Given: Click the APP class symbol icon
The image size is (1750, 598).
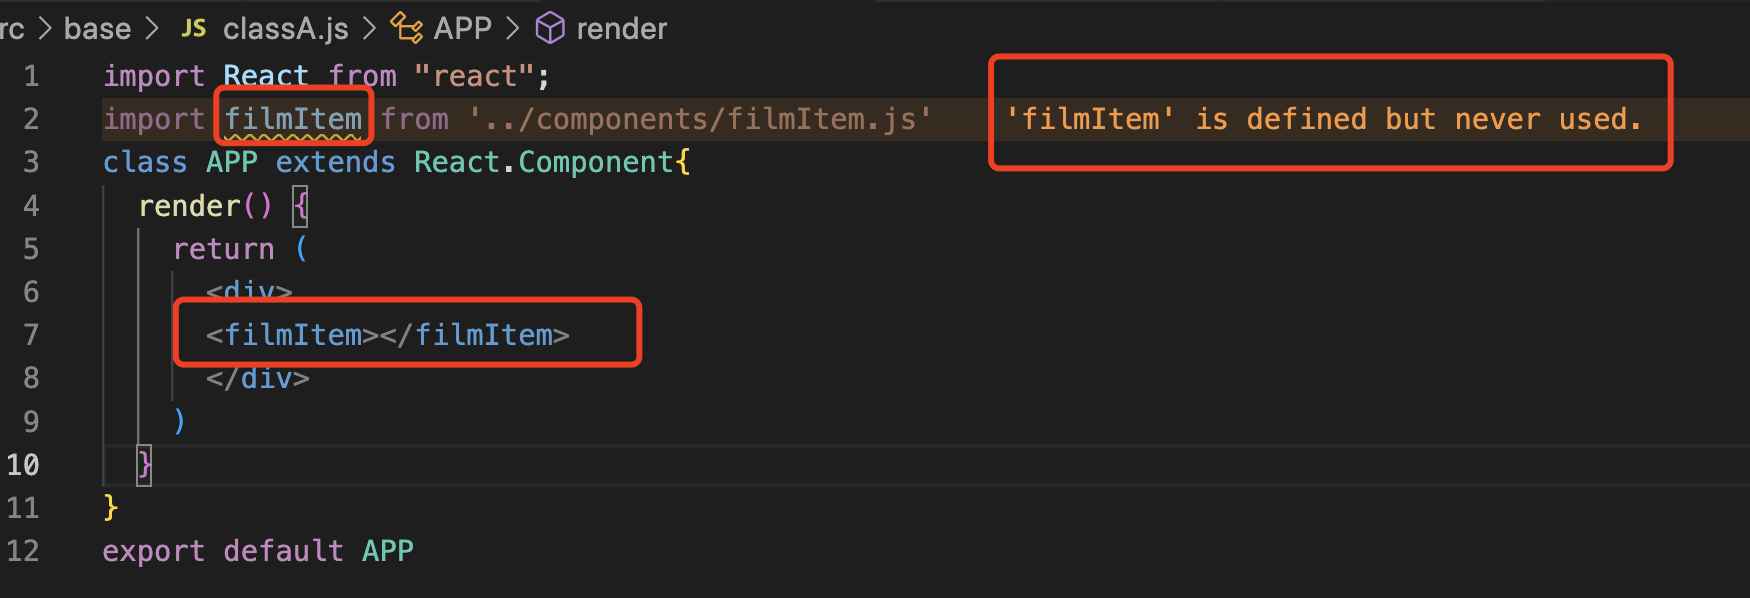Looking at the screenshot, I should pyautogui.click(x=406, y=28).
